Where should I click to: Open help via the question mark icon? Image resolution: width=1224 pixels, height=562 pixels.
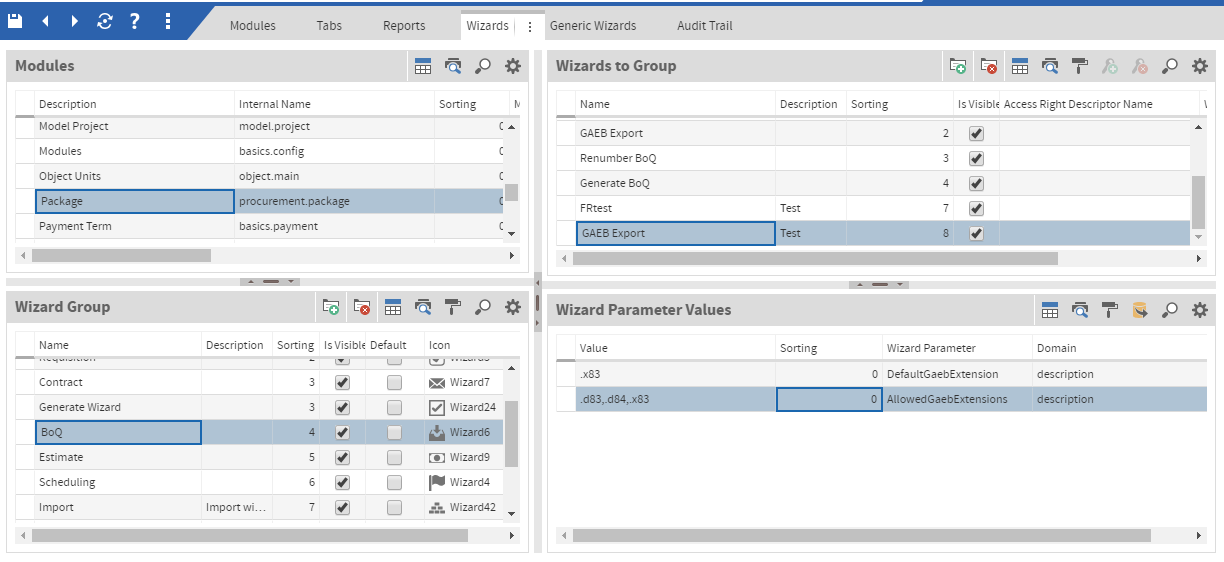click(x=135, y=20)
